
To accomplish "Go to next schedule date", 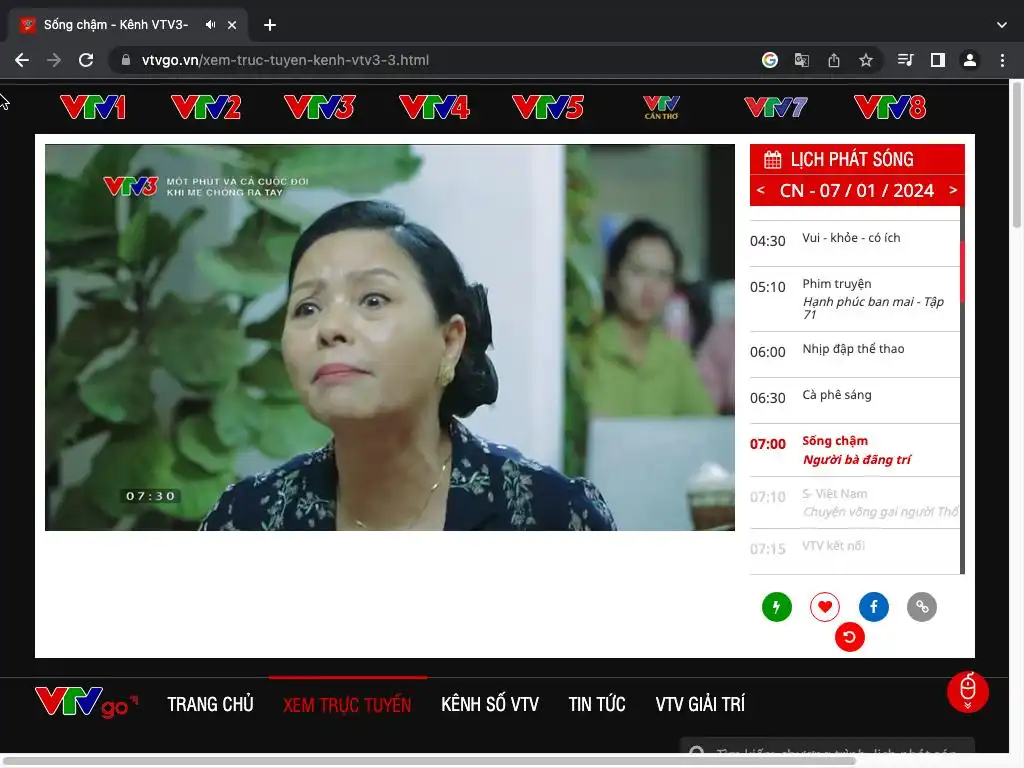I will pyautogui.click(x=953, y=190).
